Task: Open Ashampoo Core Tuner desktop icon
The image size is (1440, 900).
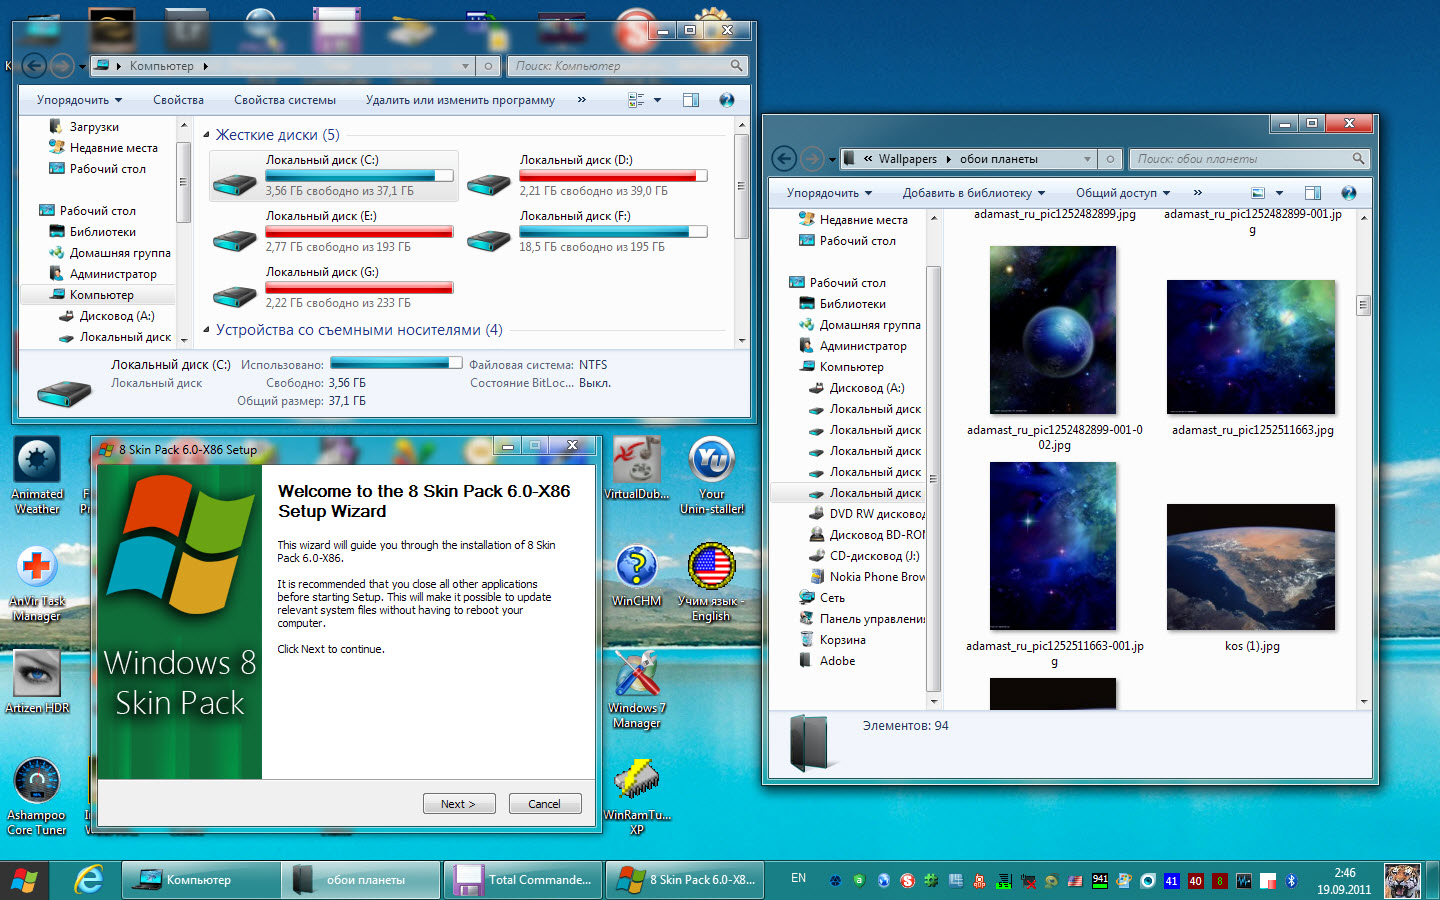Action: (37, 796)
